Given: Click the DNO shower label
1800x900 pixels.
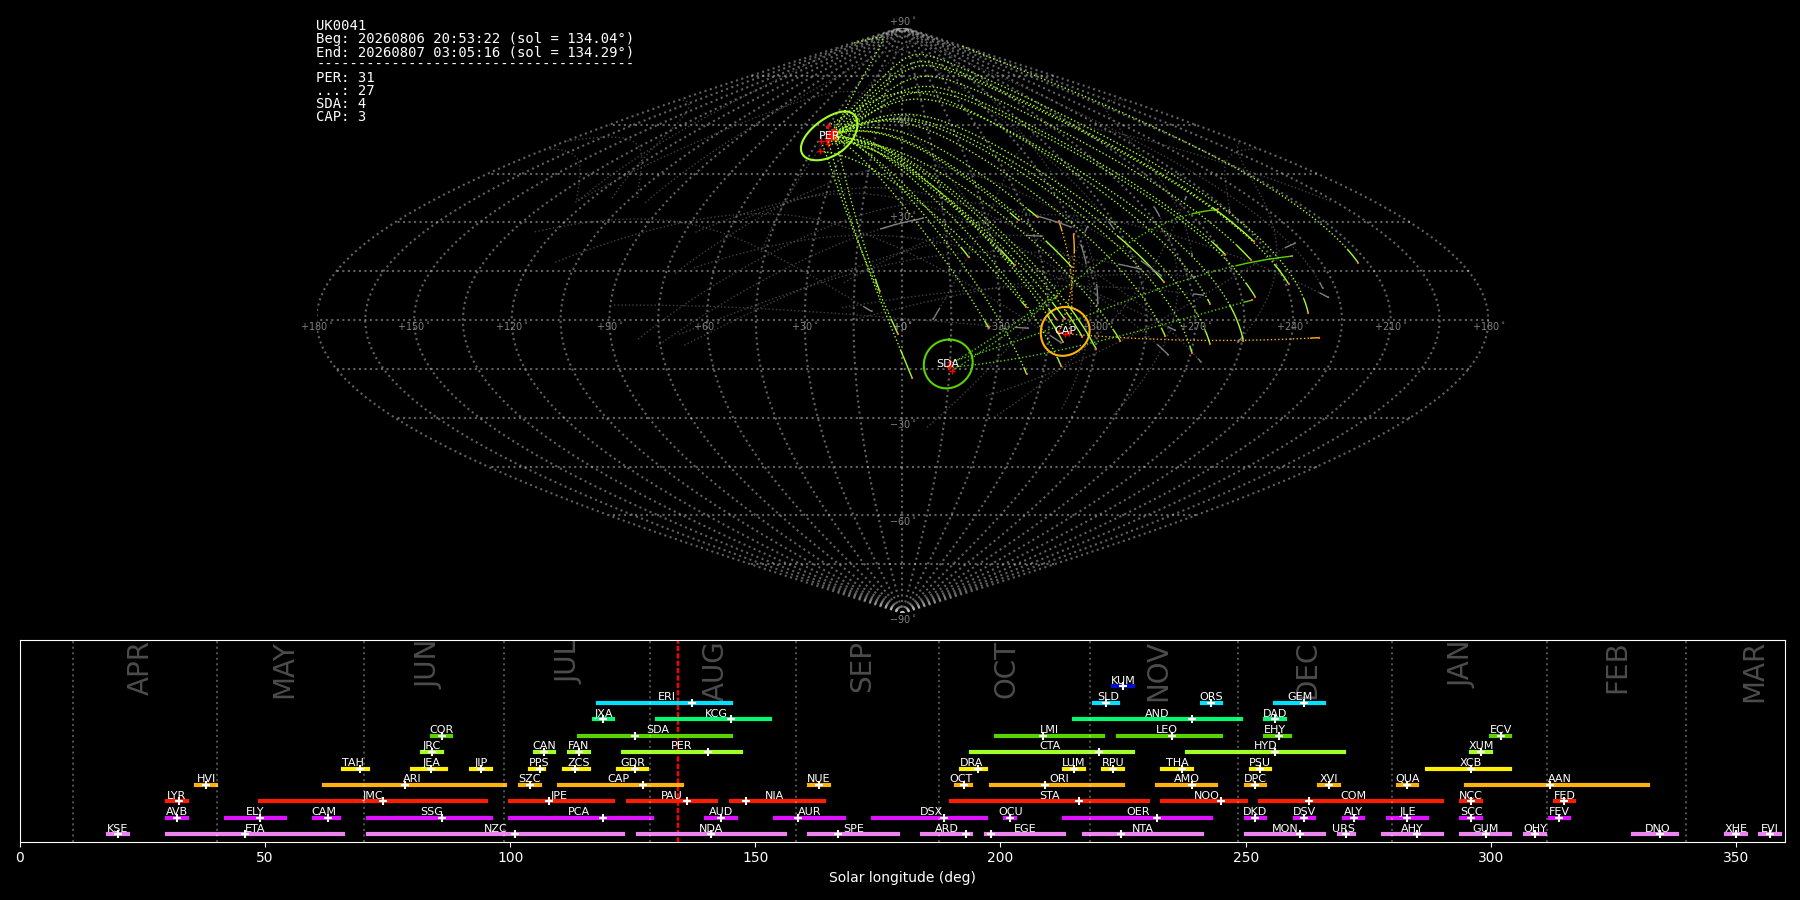Looking at the screenshot, I should pyautogui.click(x=1657, y=829).
